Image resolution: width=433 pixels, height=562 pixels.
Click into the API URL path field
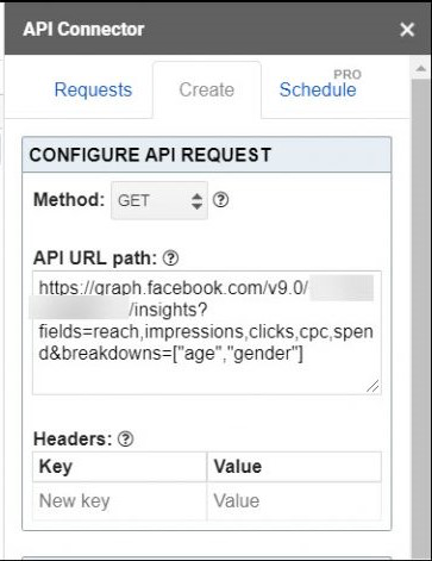tap(207, 333)
